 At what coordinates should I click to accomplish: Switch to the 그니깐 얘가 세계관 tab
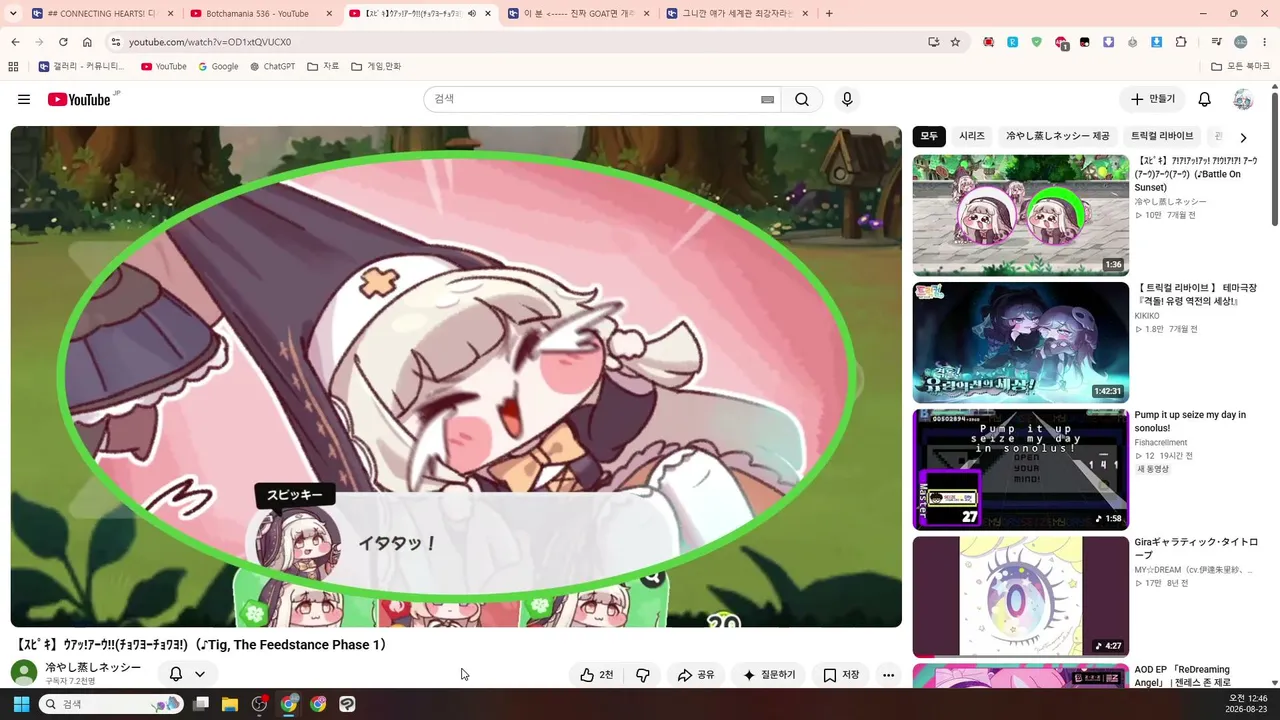[738, 14]
